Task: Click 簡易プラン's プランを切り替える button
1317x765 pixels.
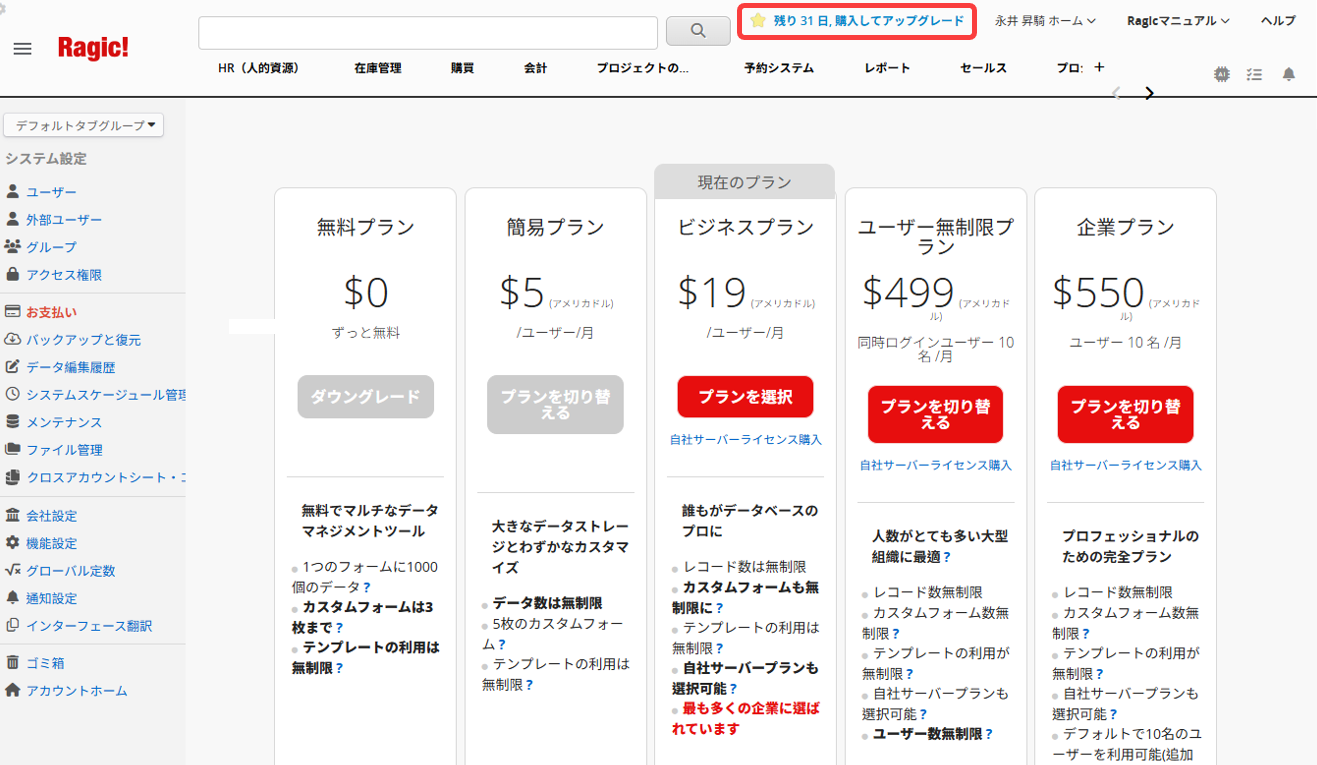Action: 555,404
